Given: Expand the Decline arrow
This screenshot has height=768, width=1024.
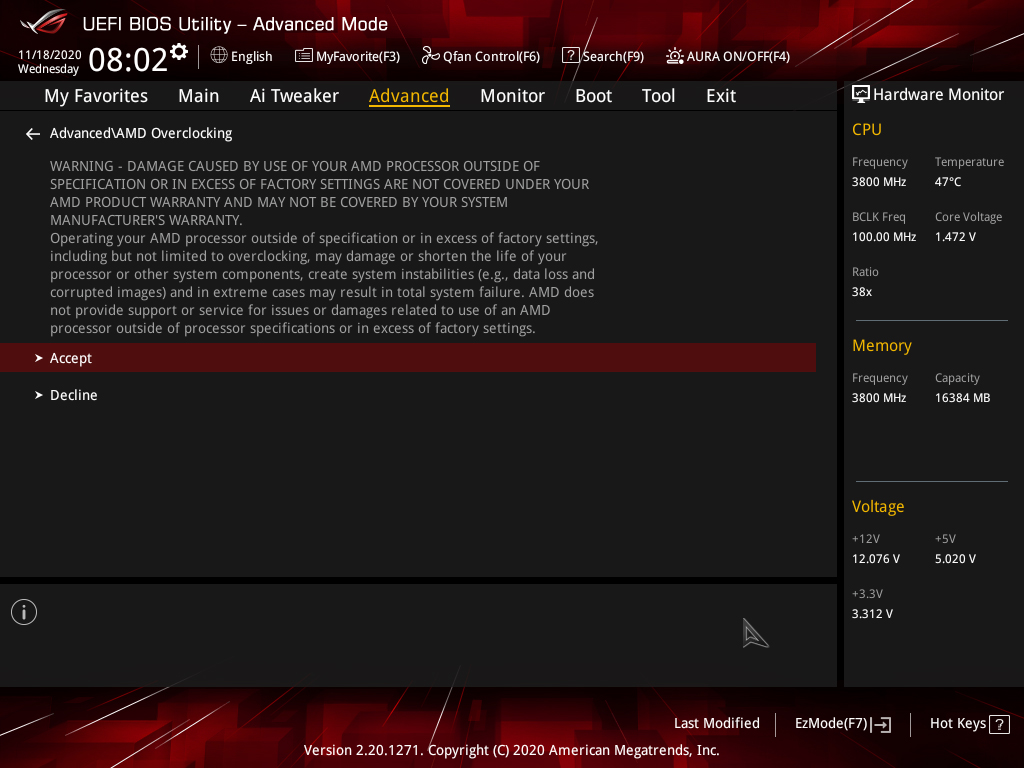Looking at the screenshot, I should (x=39, y=395).
